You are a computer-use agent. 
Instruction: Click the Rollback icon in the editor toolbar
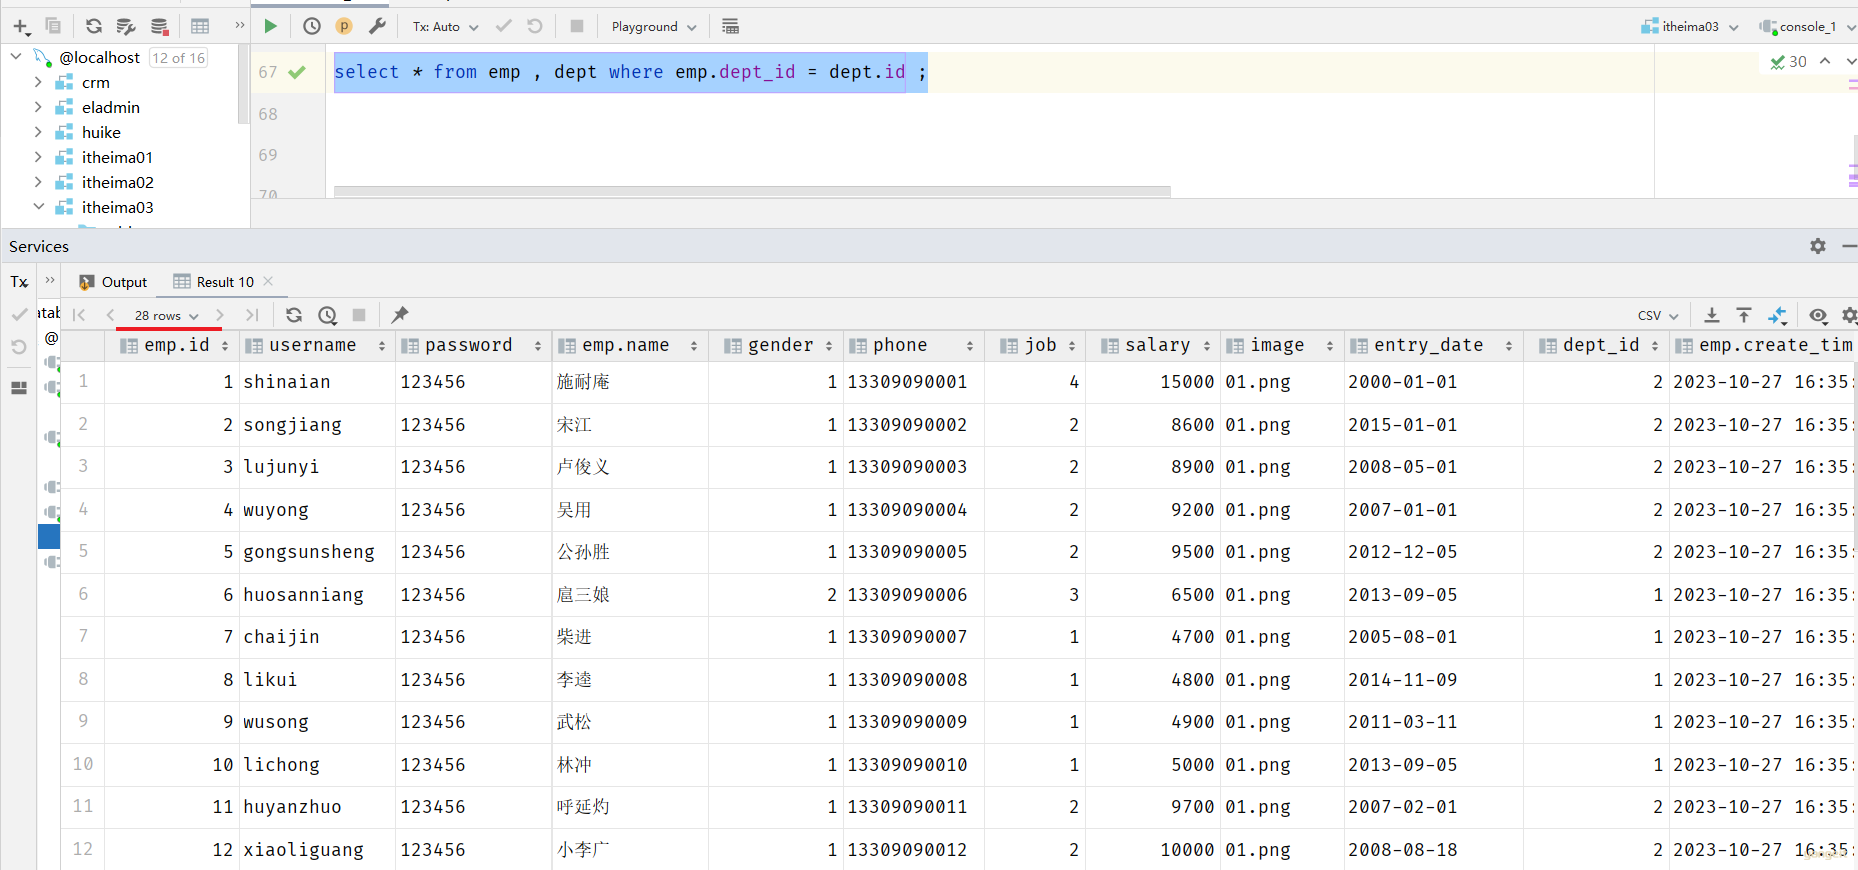[535, 26]
